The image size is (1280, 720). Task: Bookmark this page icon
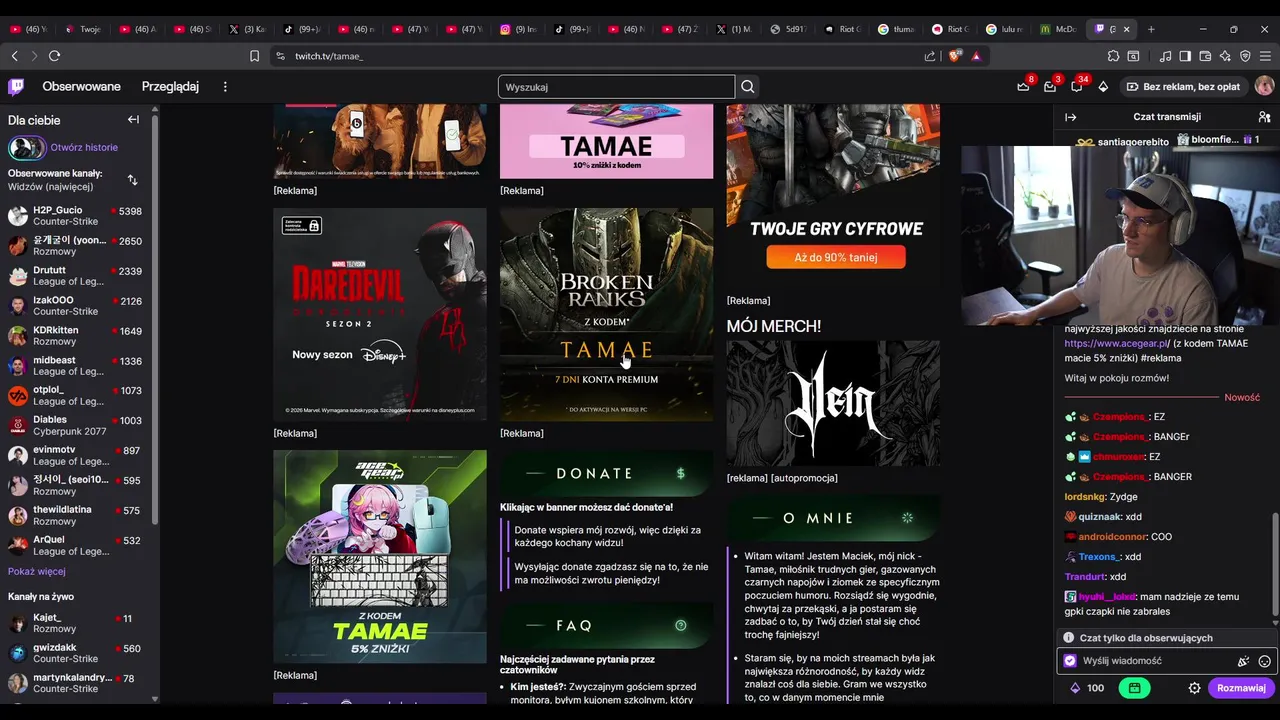pos(255,56)
